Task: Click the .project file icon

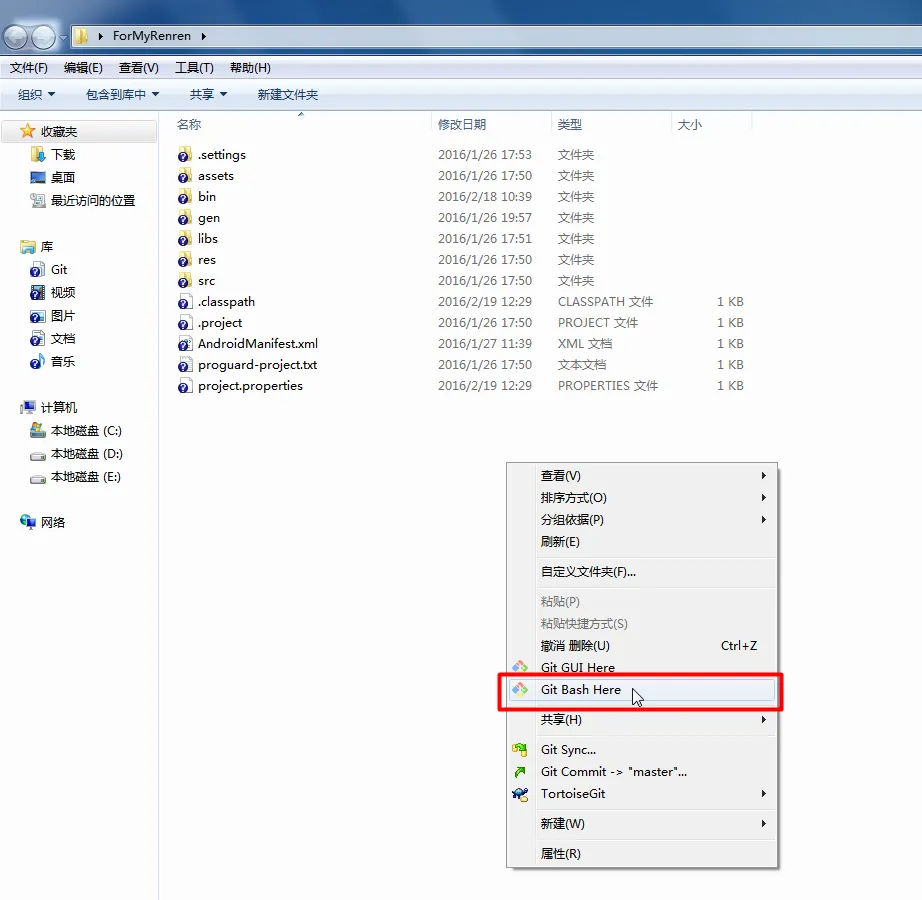Action: 185,323
